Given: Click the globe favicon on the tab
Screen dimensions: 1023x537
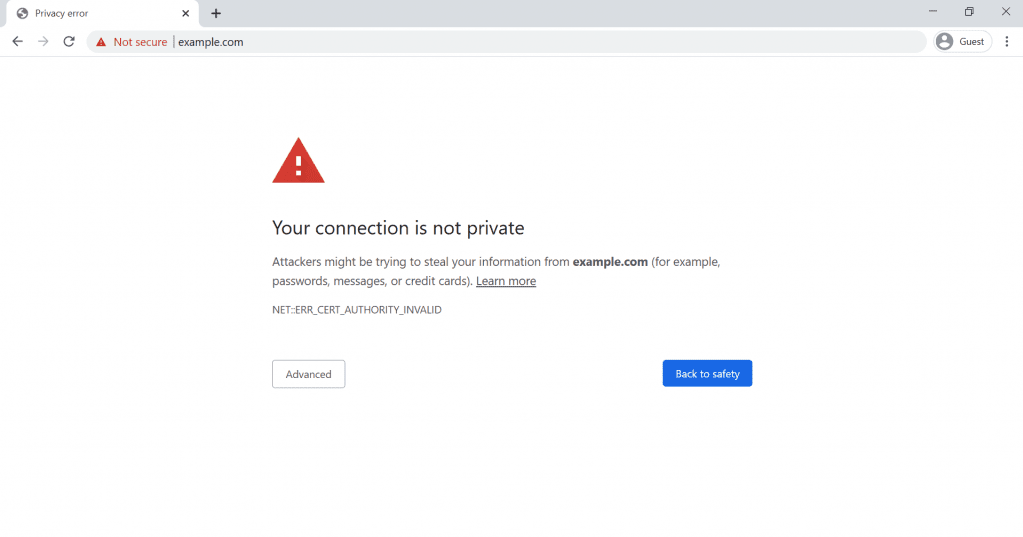Looking at the screenshot, I should coord(22,13).
